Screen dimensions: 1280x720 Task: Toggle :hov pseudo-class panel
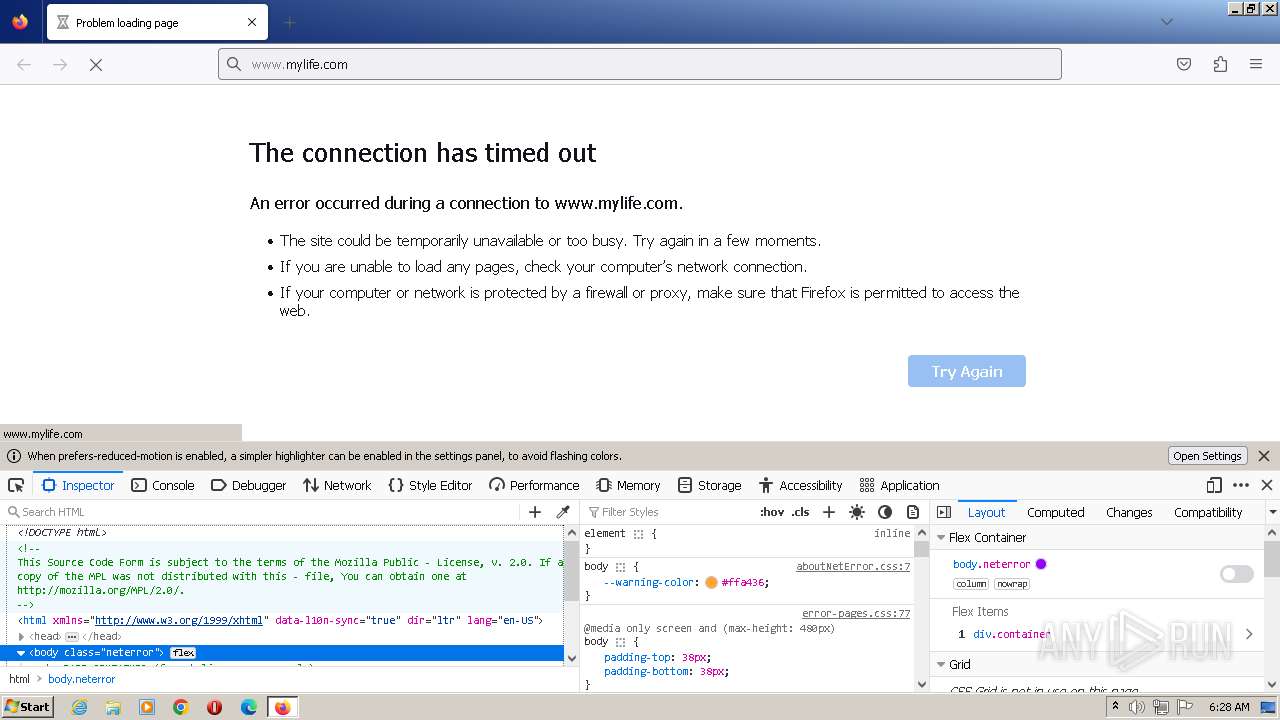tap(772, 512)
